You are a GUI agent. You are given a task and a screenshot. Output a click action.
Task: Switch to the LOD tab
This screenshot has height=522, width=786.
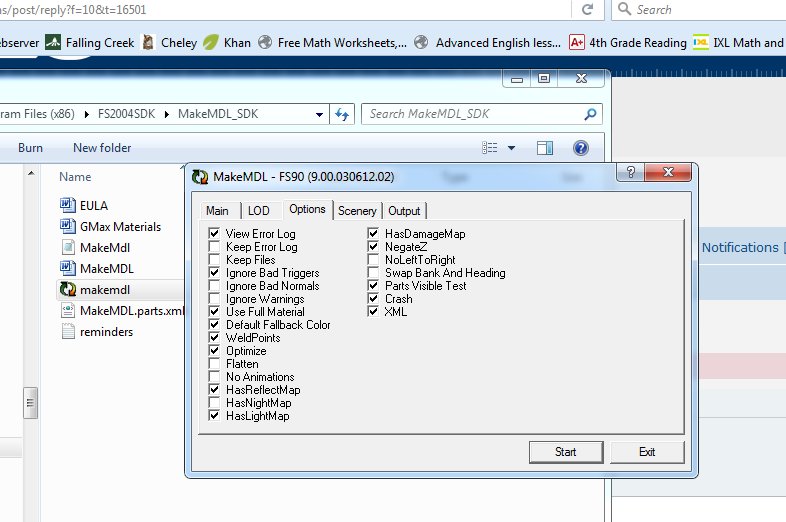(x=259, y=211)
